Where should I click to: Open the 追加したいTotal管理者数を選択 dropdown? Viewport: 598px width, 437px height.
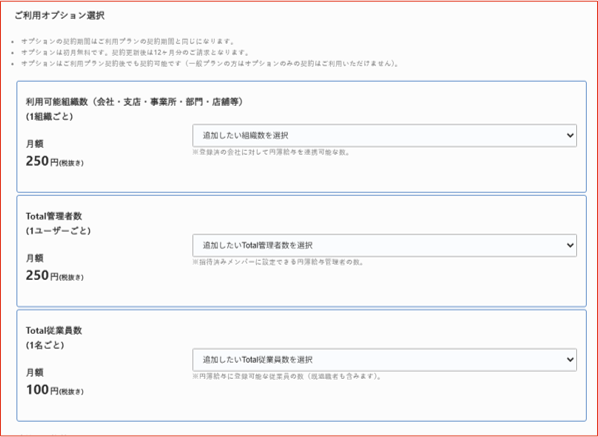384,245
